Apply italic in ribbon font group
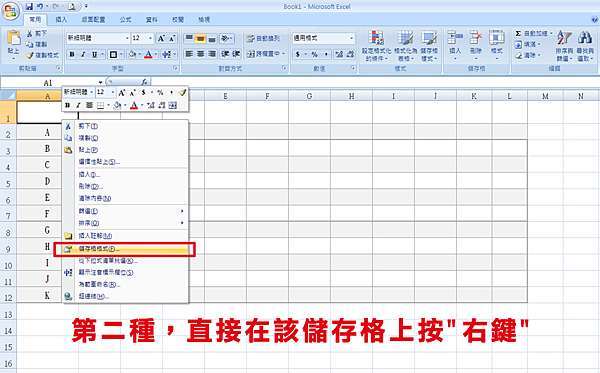This screenshot has height=373, width=600. [83, 54]
